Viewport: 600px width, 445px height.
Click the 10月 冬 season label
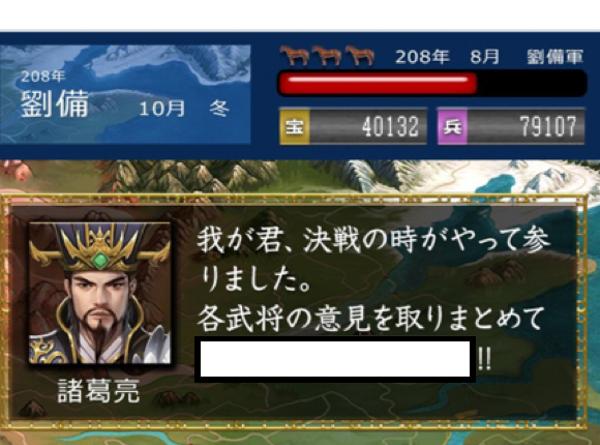click(x=184, y=109)
